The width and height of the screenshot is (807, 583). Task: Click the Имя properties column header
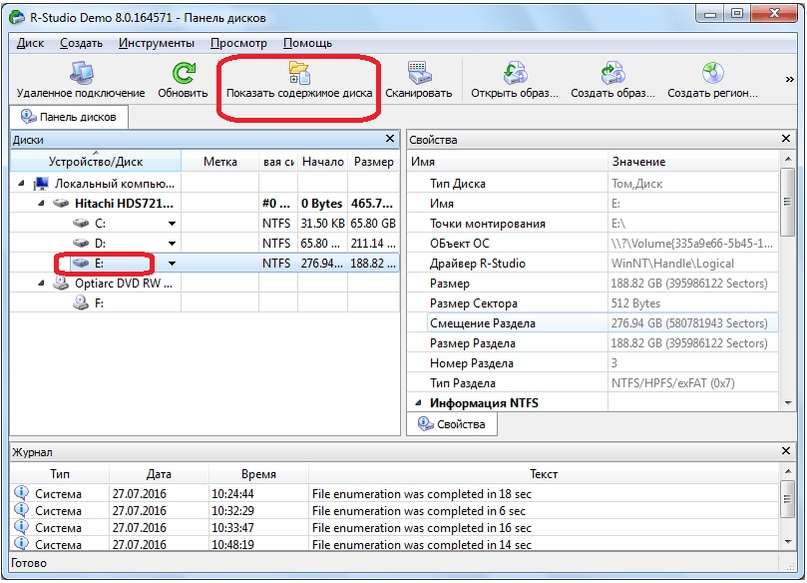point(507,161)
